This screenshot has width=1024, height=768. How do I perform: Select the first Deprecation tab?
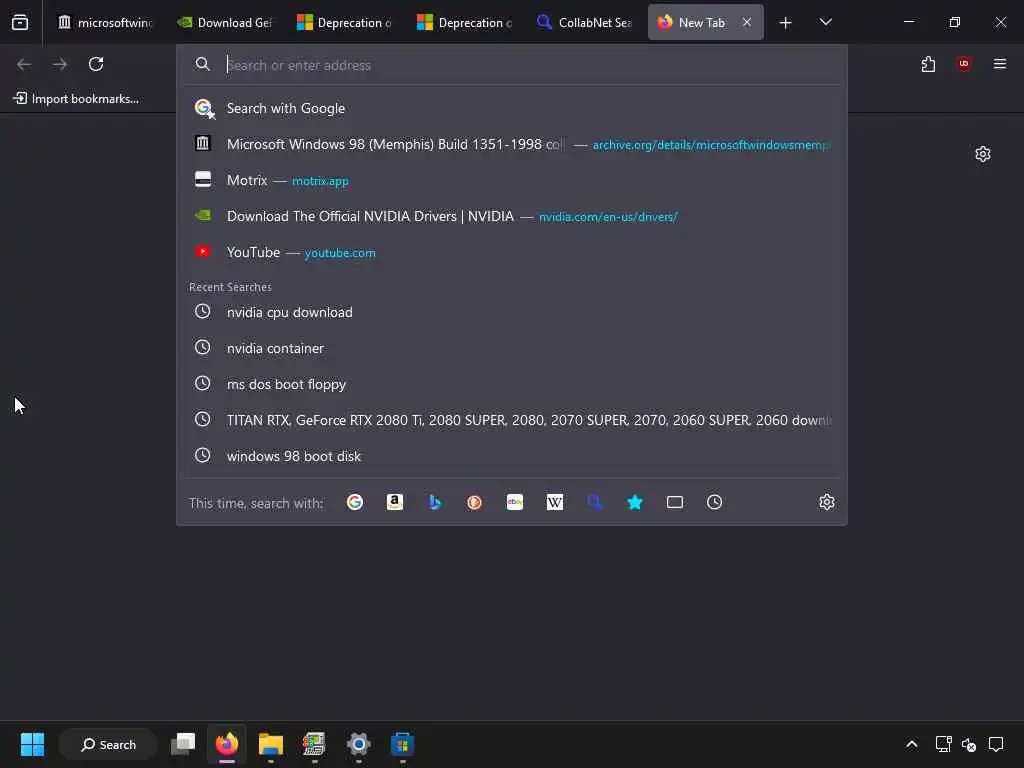click(344, 22)
